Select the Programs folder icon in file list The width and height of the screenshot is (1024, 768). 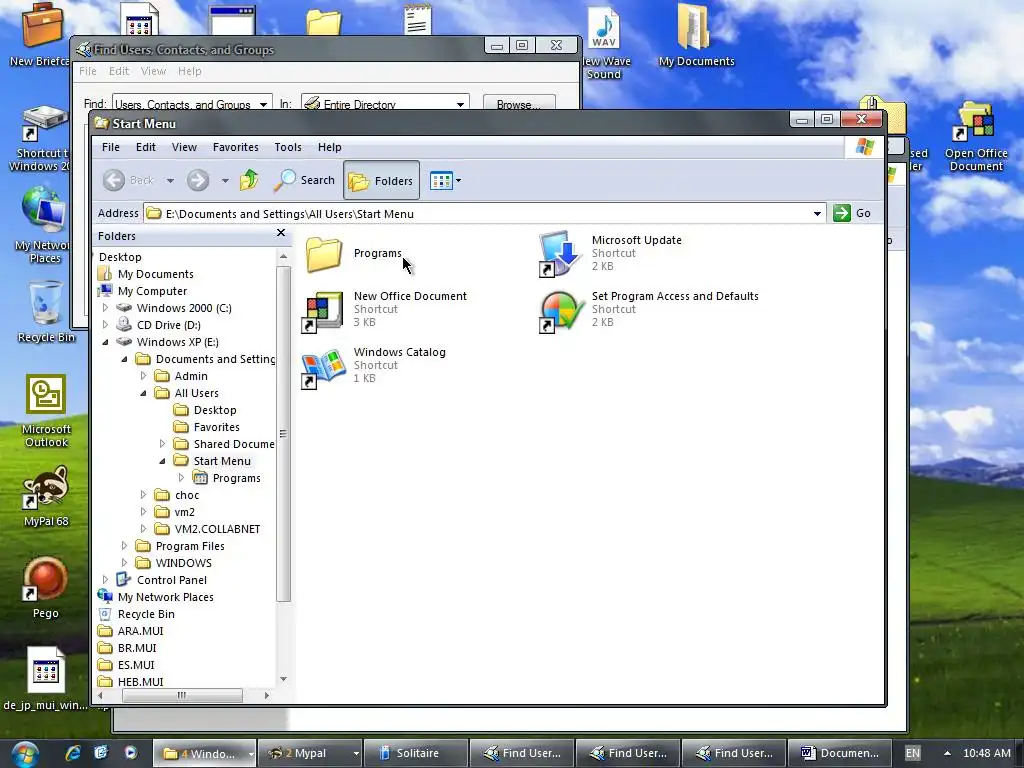(324, 253)
